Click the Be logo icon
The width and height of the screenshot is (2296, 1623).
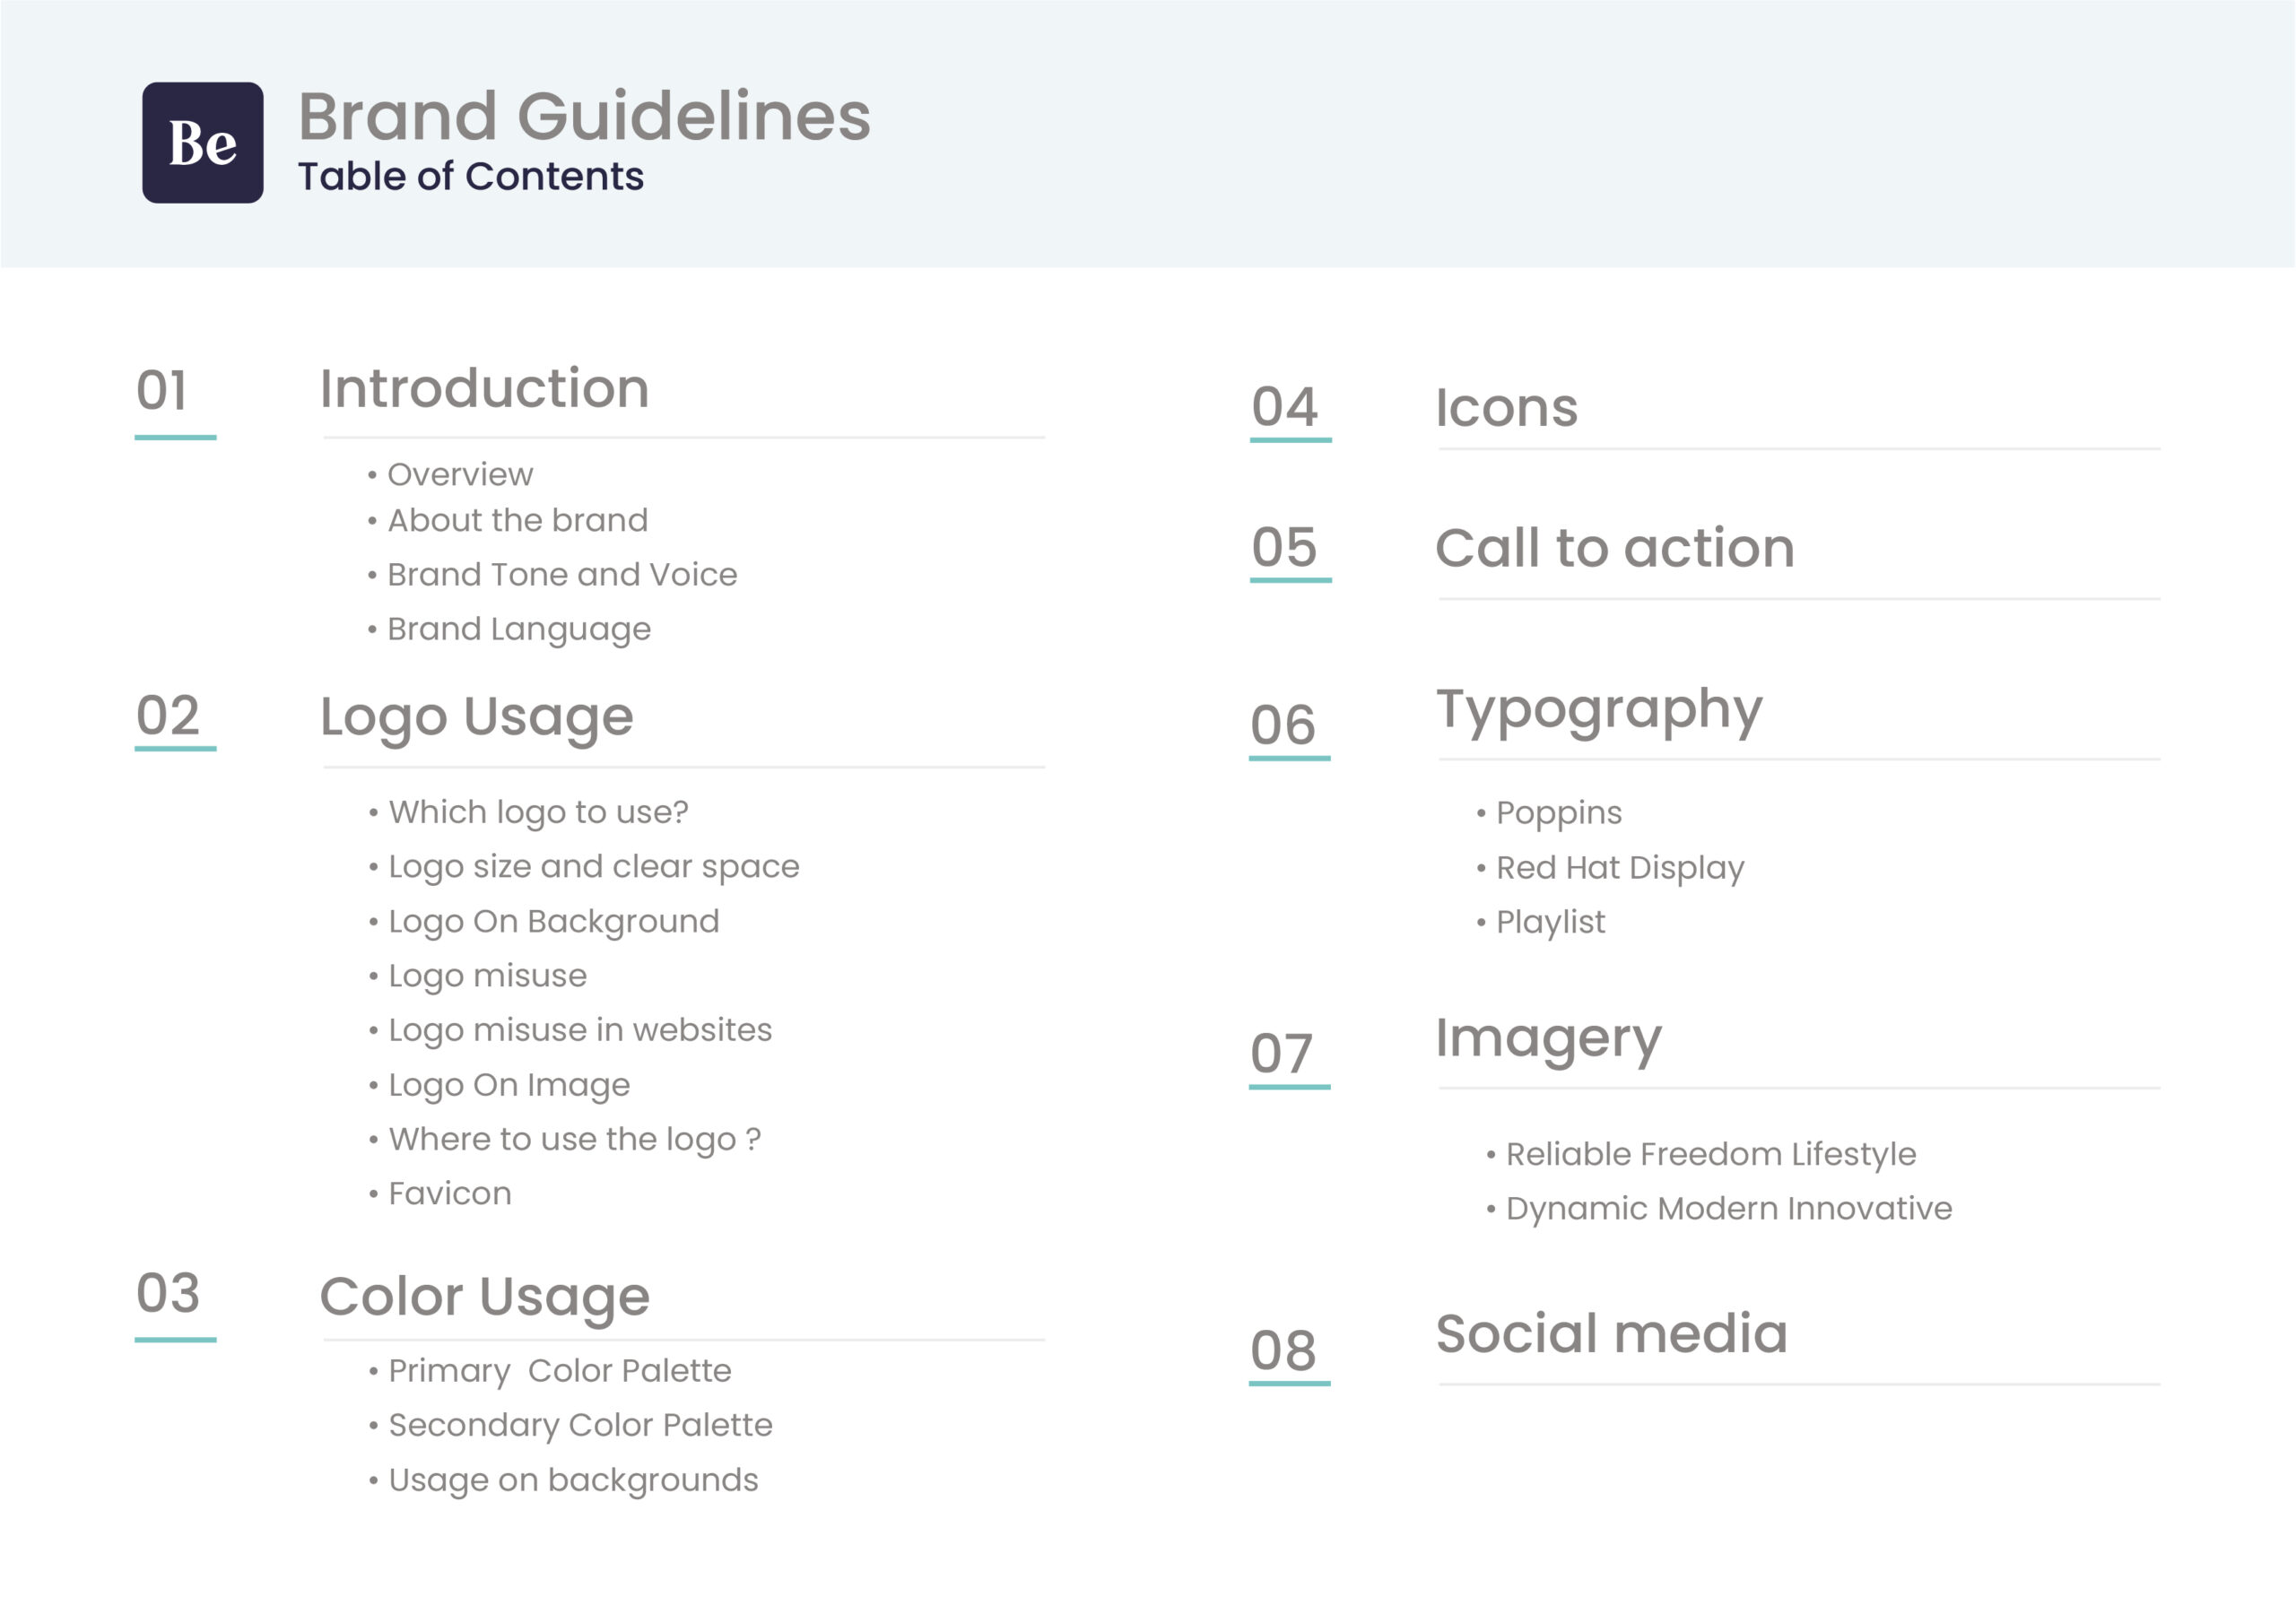(202, 143)
